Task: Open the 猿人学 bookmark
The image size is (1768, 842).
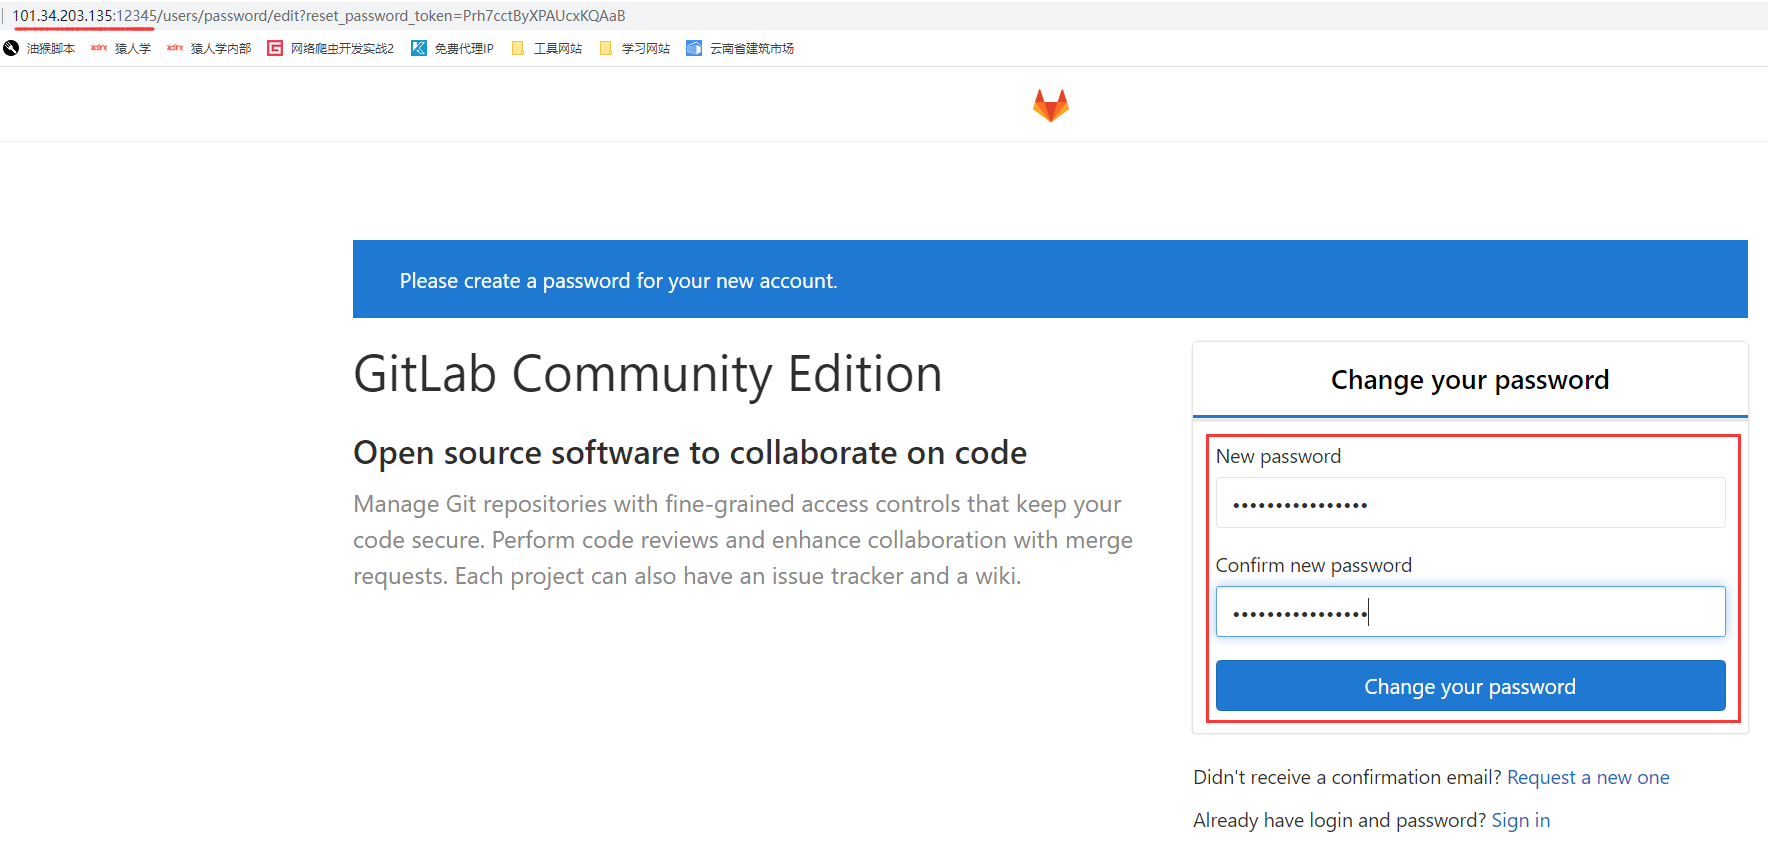Action: [x=122, y=48]
